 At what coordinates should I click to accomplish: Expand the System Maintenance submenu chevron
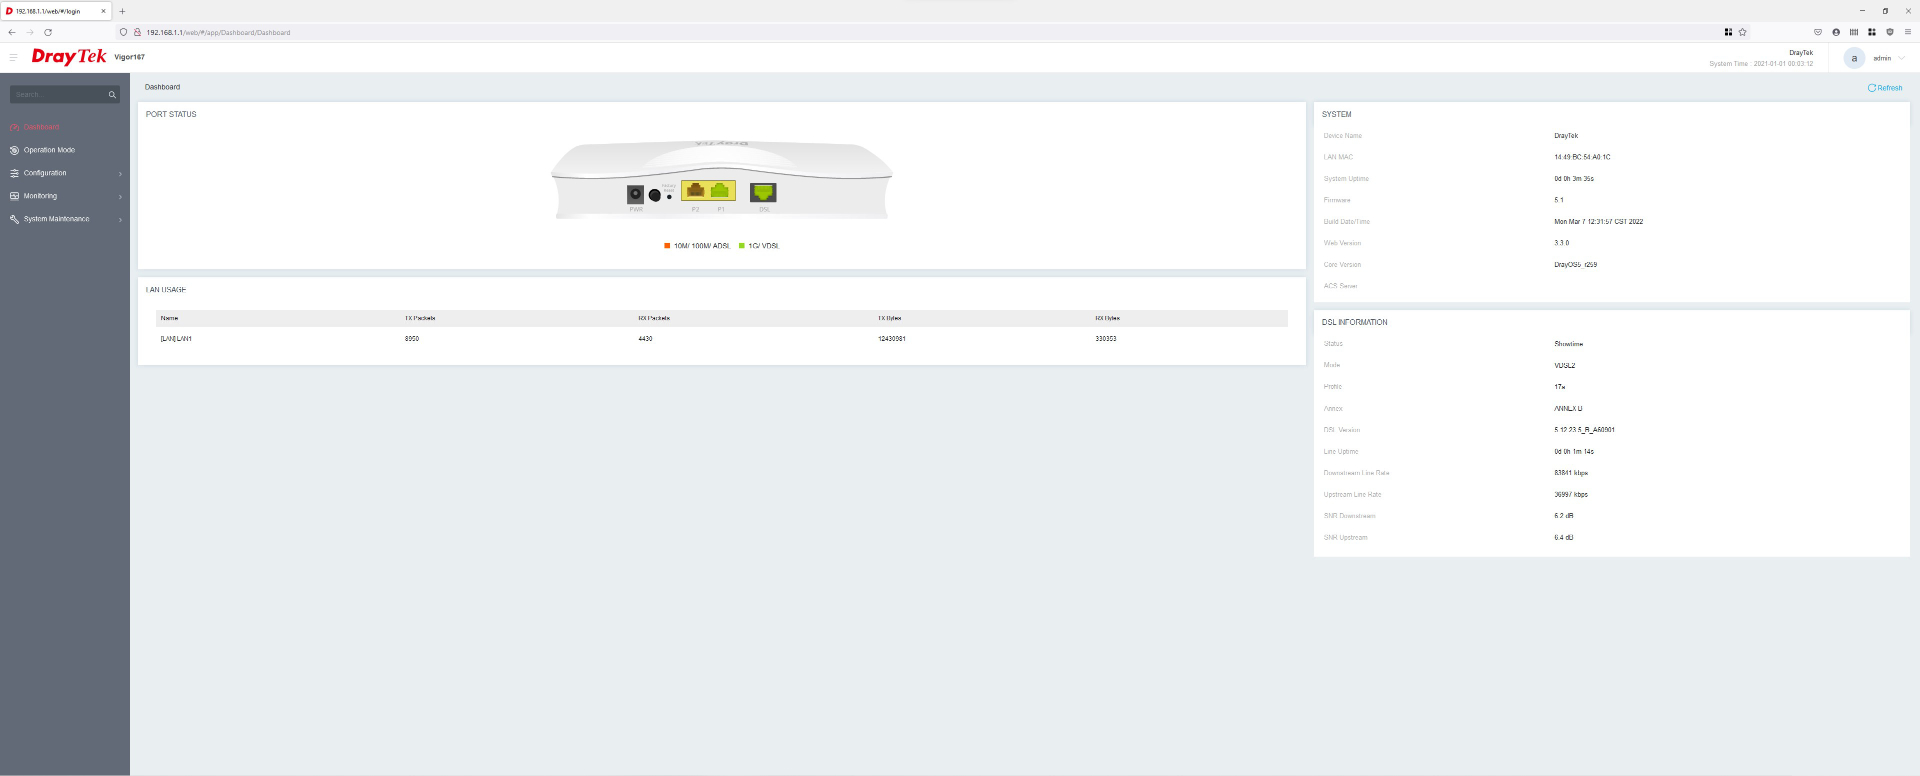click(120, 220)
